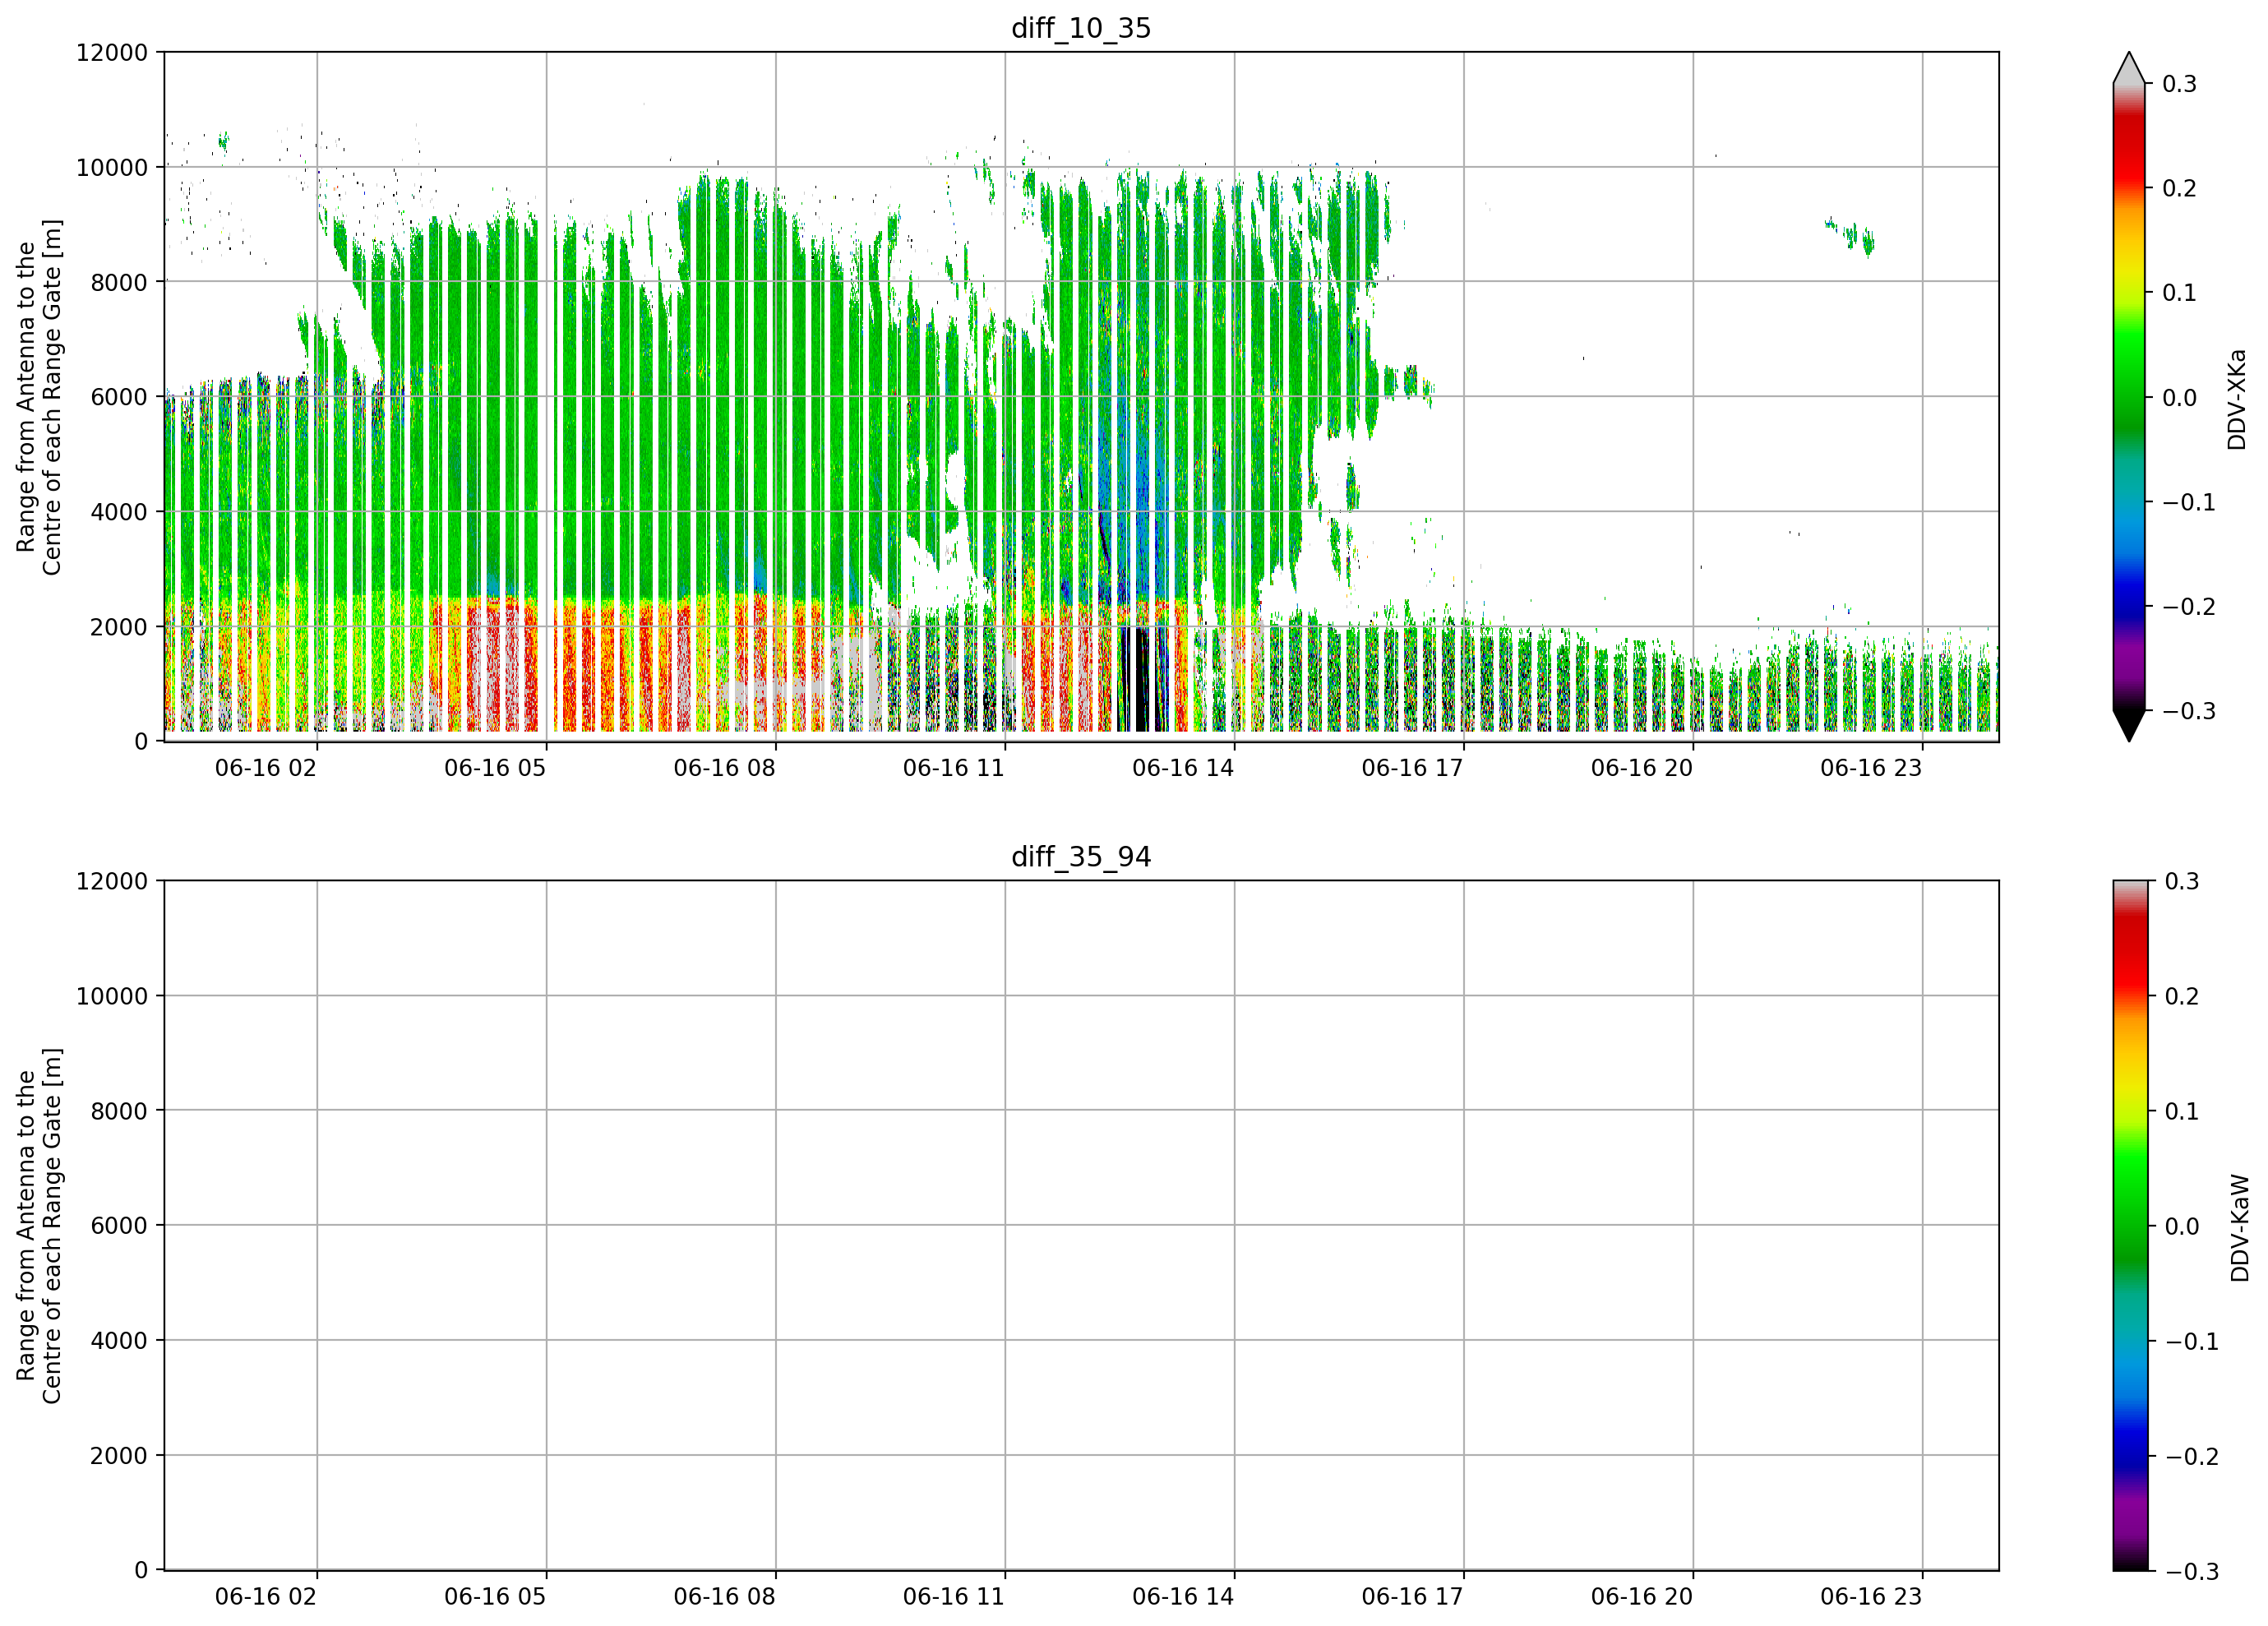Click '06-16 02' tick under diff_35_94 plot
The width and height of the screenshot is (2268, 1626).
click(266, 1597)
